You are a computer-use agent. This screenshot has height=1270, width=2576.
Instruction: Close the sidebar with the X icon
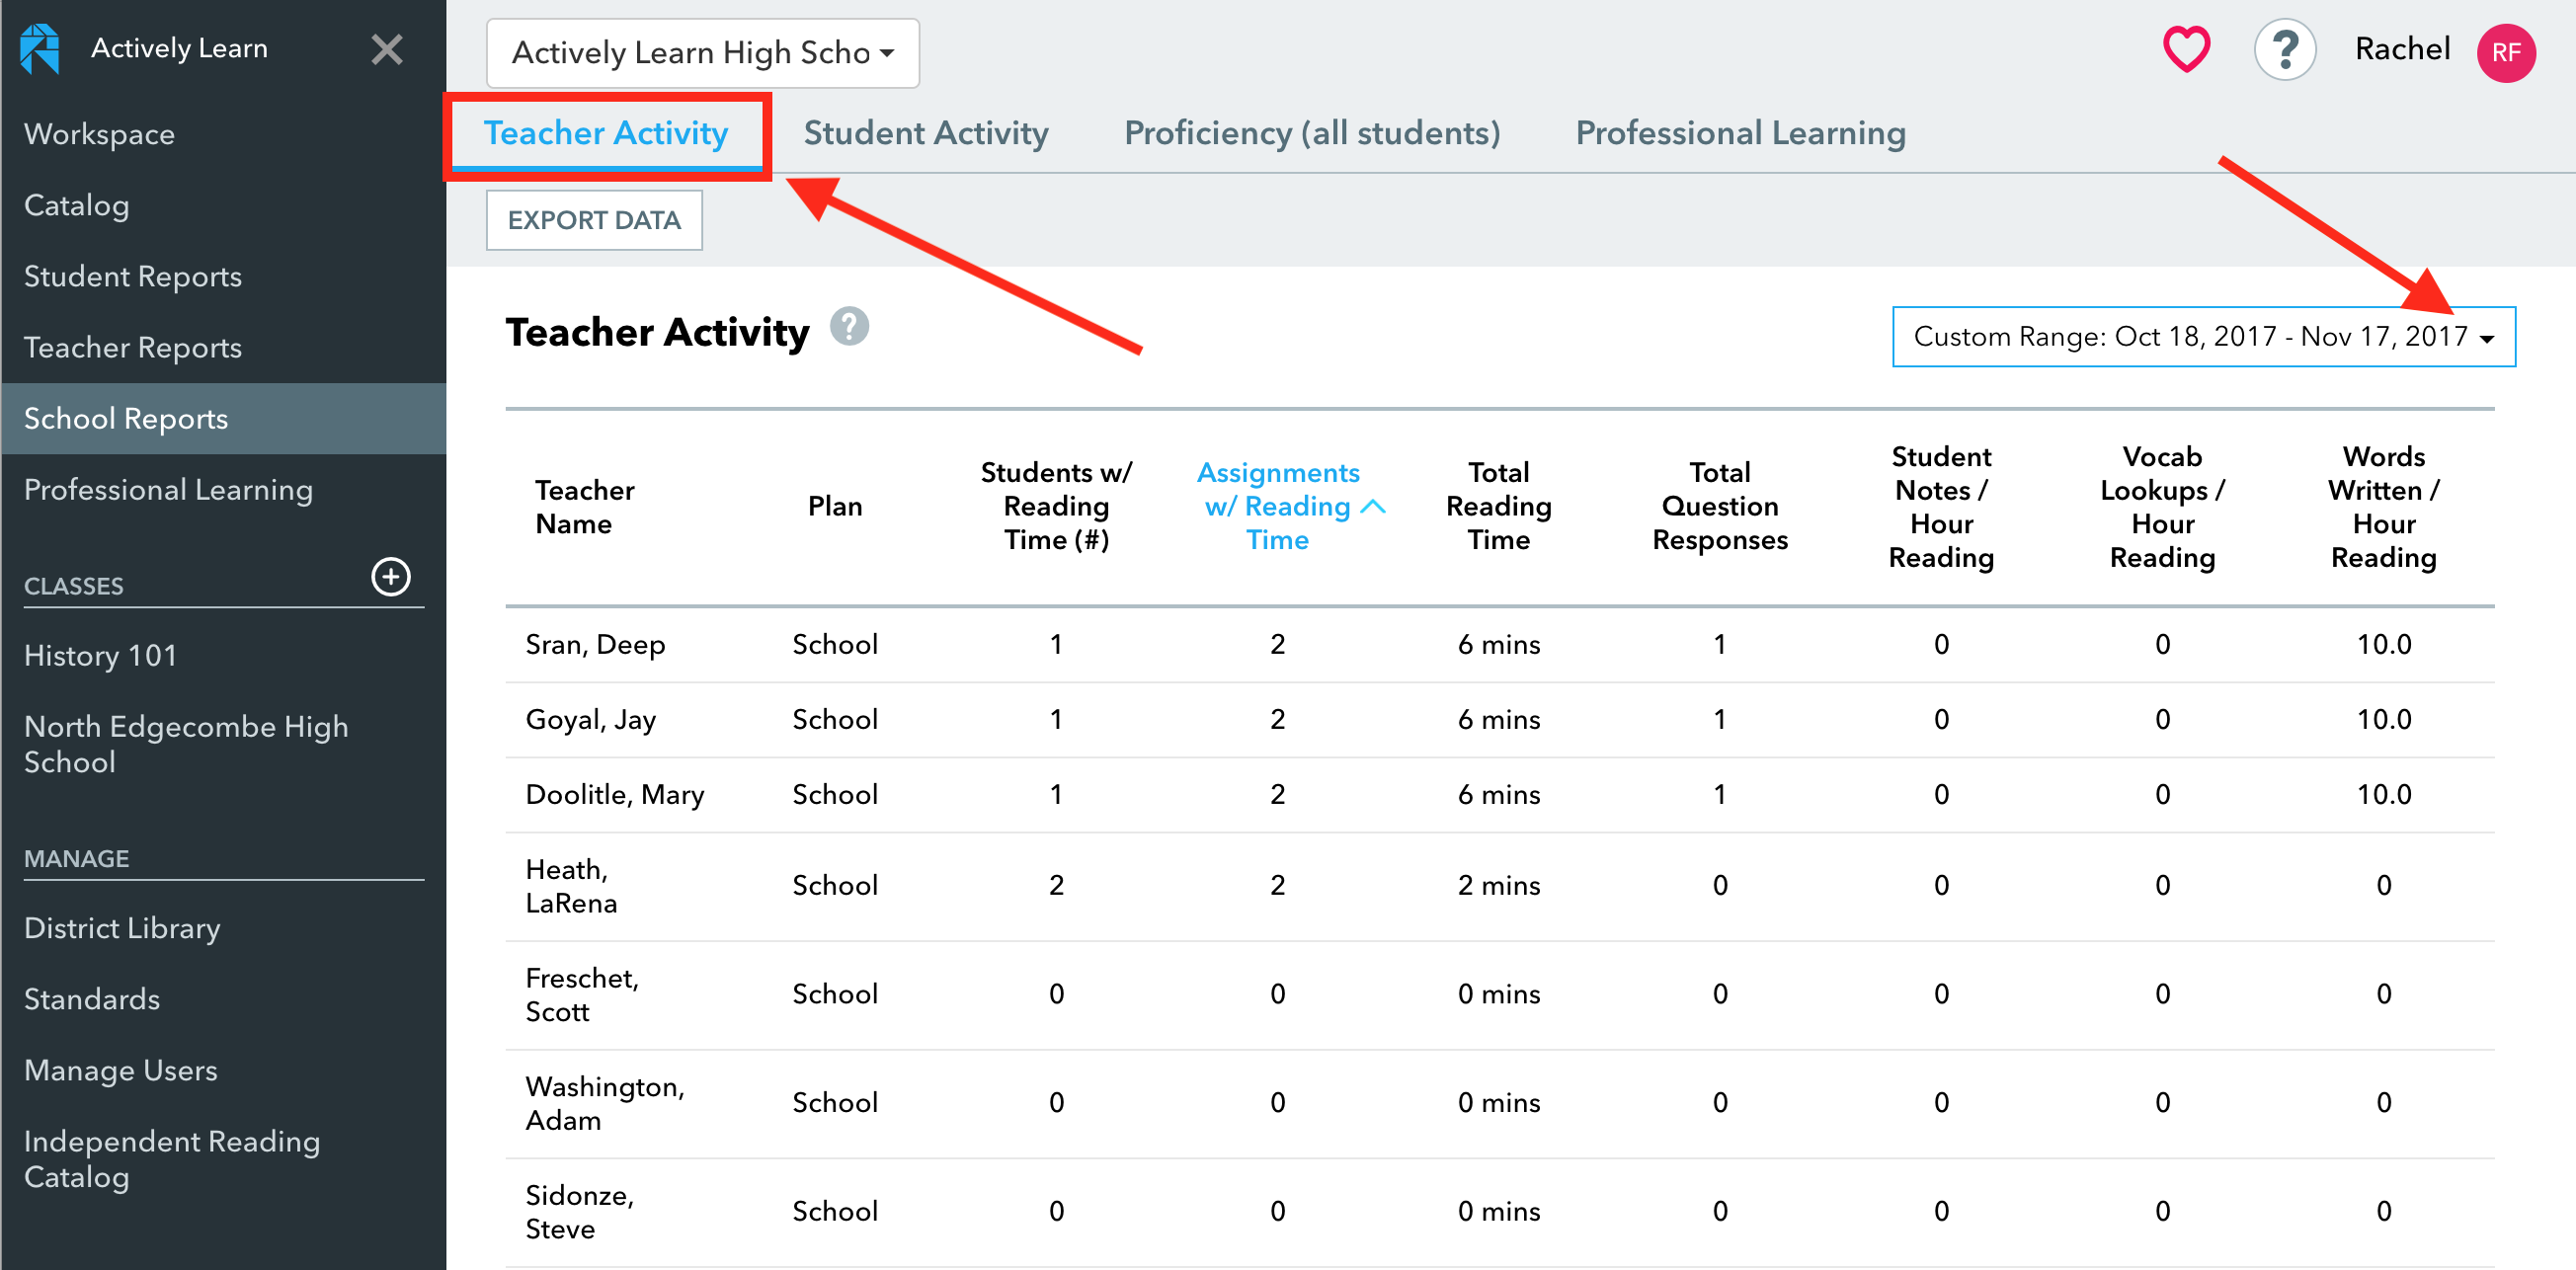pyautogui.click(x=387, y=49)
